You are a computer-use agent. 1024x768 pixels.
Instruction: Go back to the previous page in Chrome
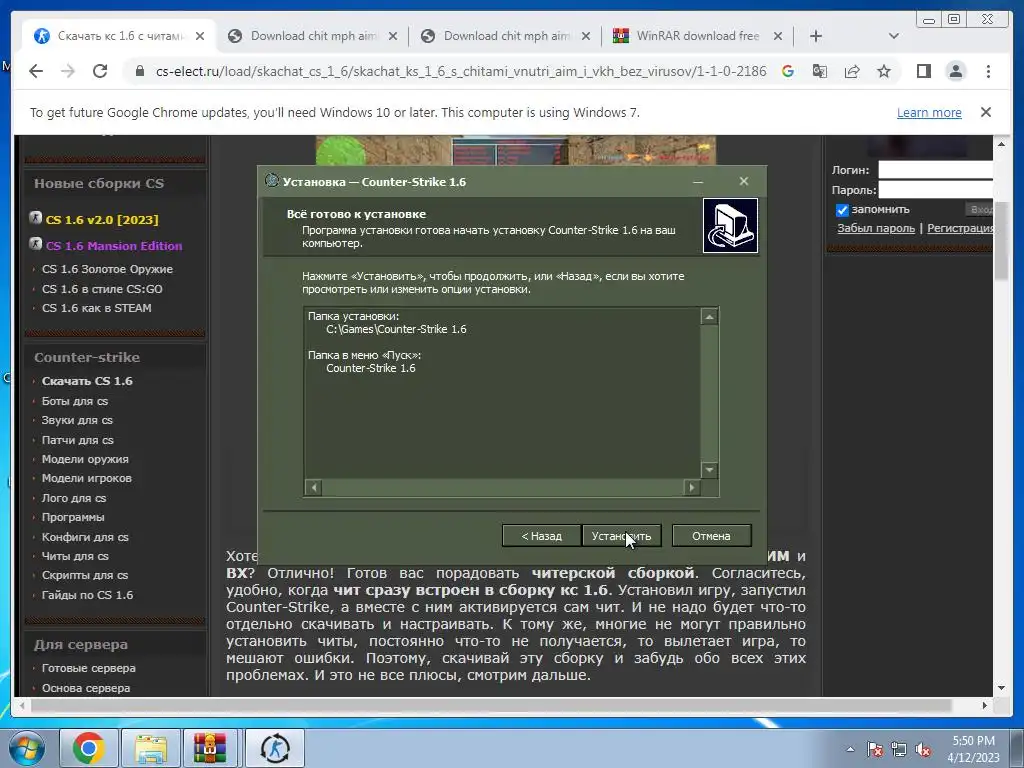coord(36,71)
